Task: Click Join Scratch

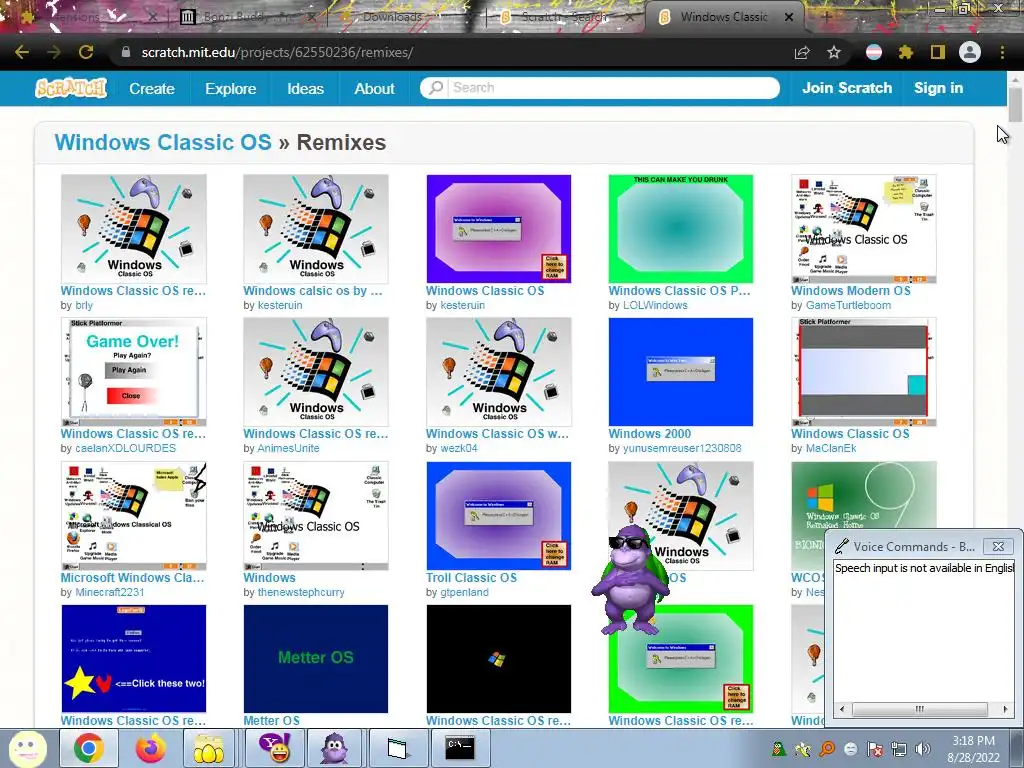Action: tap(846, 88)
